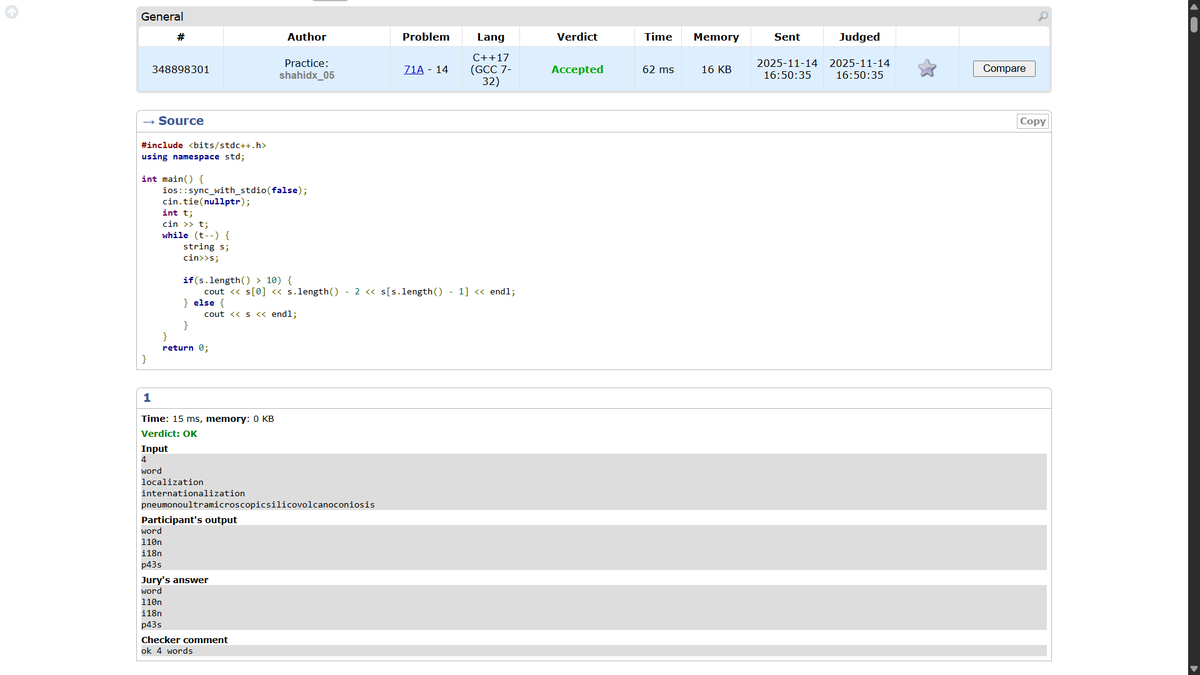Screen dimensions: 1200x675
Task: Click the 16 KB memory value
Action: pyautogui.click(x=716, y=69)
